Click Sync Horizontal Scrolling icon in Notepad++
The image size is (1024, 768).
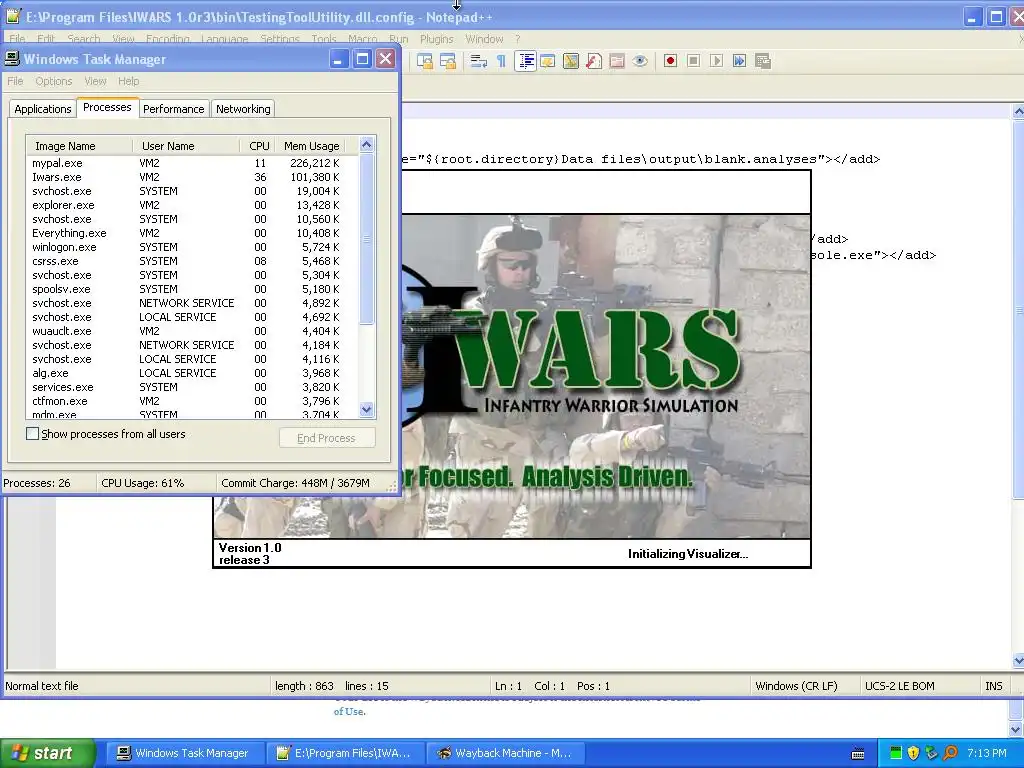tap(448, 61)
